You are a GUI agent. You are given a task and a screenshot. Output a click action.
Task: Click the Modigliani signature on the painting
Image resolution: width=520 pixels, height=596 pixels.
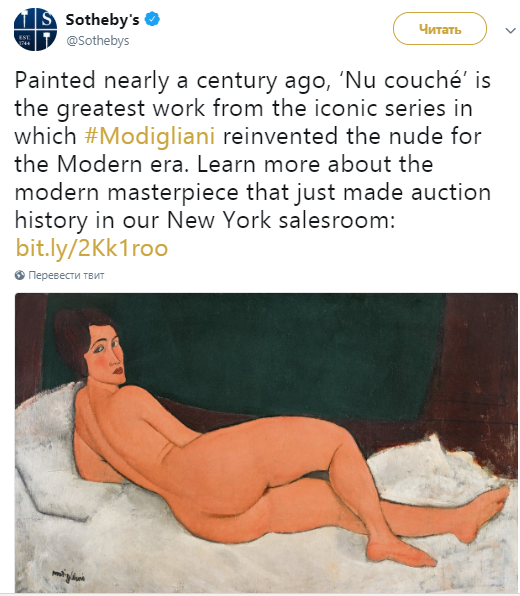[68, 576]
